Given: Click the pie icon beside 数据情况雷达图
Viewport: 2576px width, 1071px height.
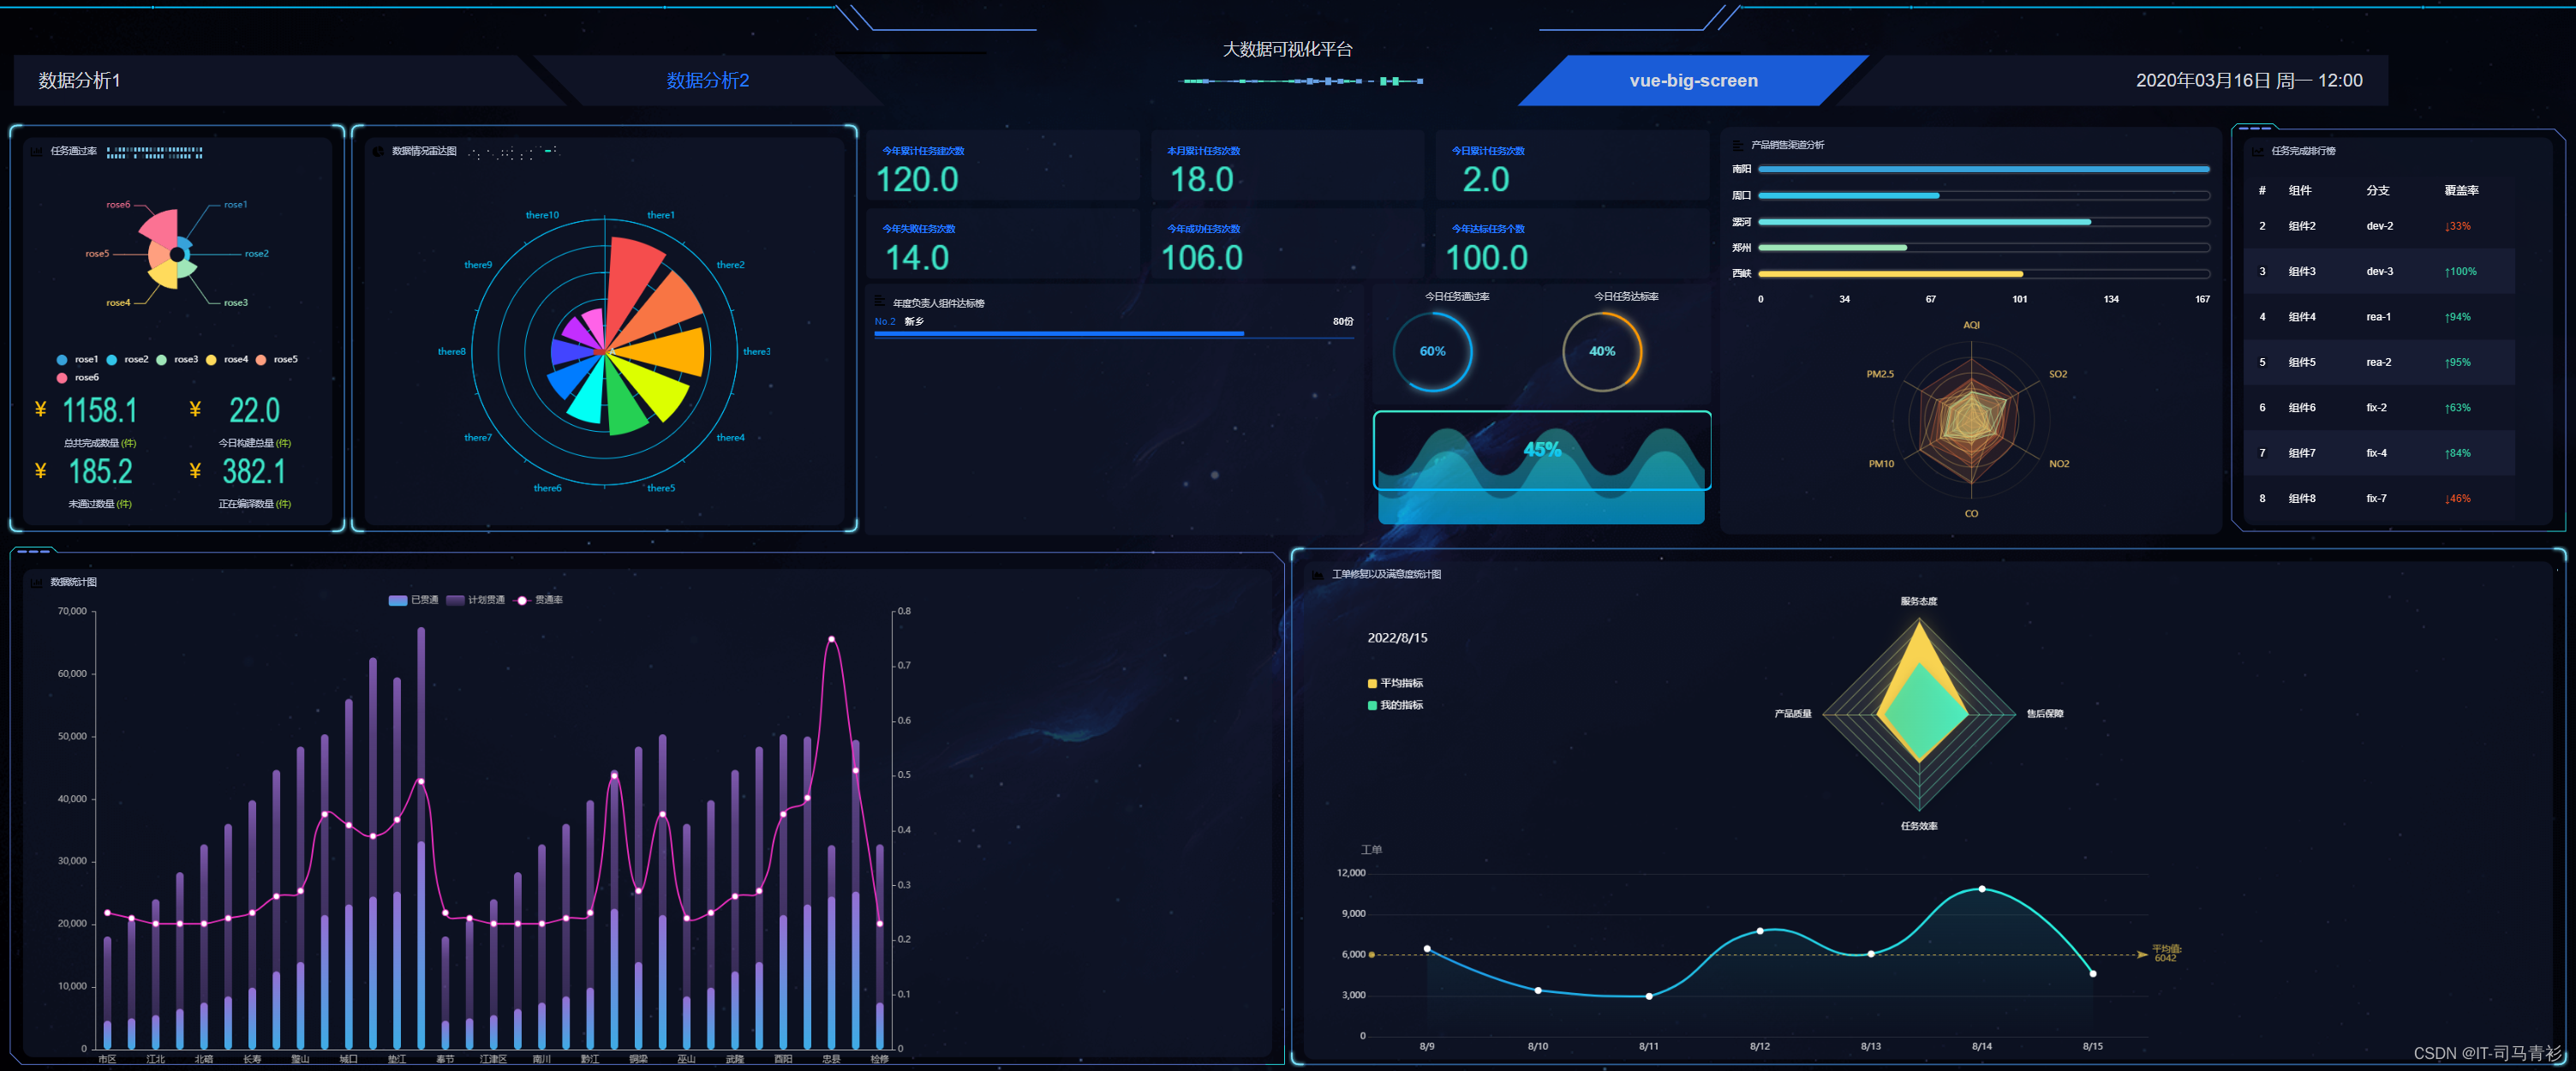Looking at the screenshot, I should pyautogui.click(x=378, y=151).
